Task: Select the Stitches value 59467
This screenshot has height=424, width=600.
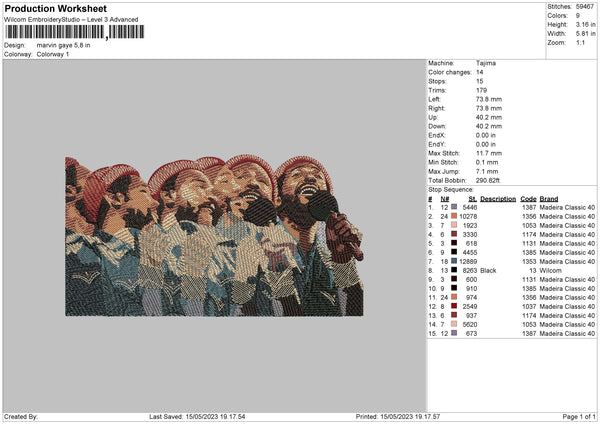Action: tap(585, 7)
